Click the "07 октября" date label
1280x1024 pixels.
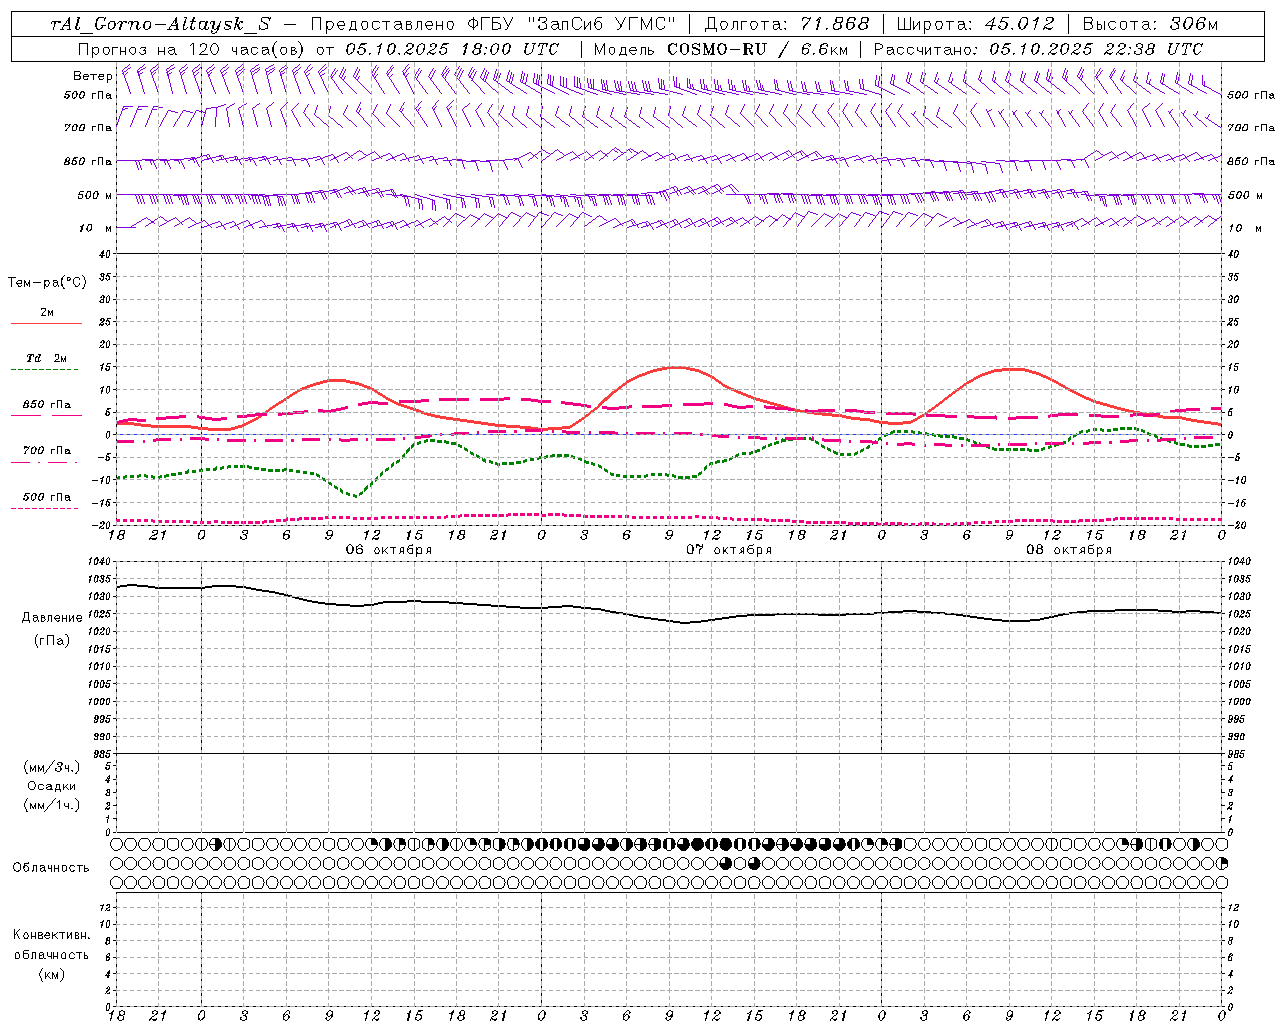[x=729, y=550]
